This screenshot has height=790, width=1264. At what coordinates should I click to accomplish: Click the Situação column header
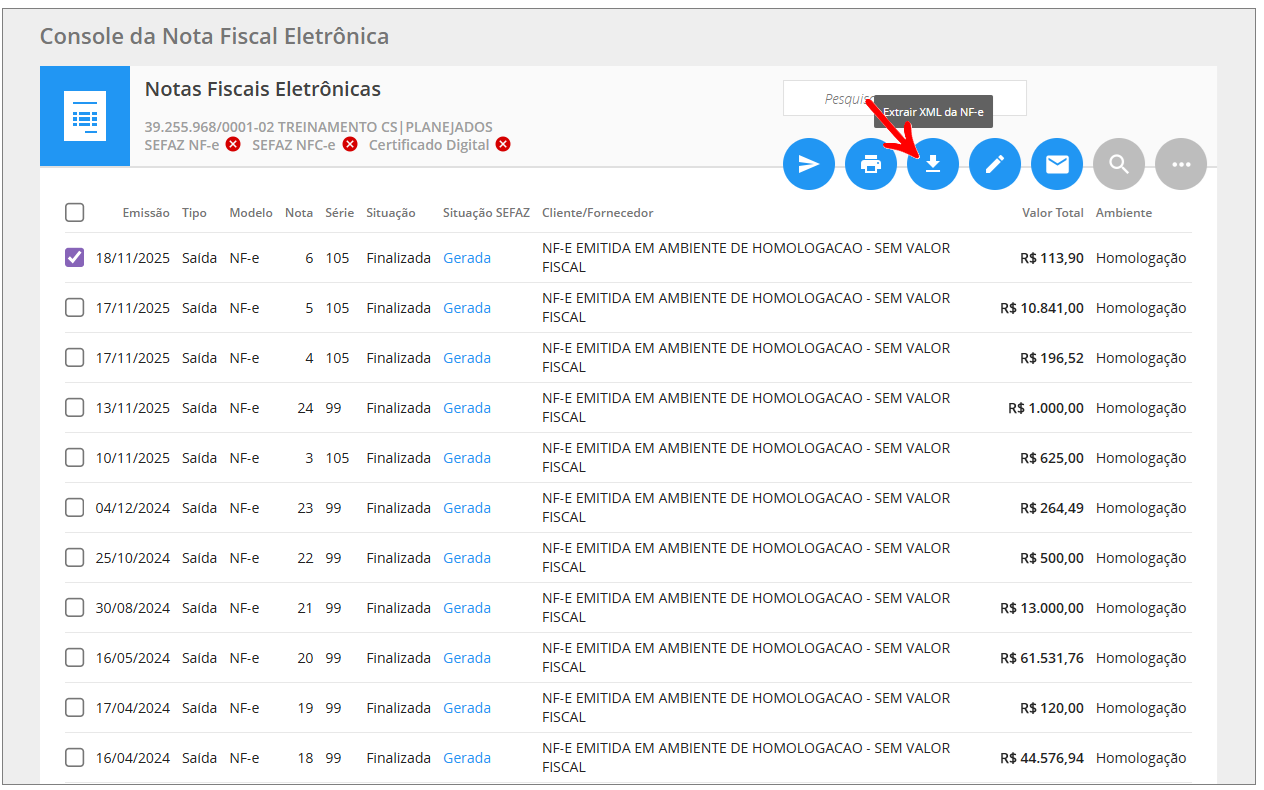(x=391, y=213)
